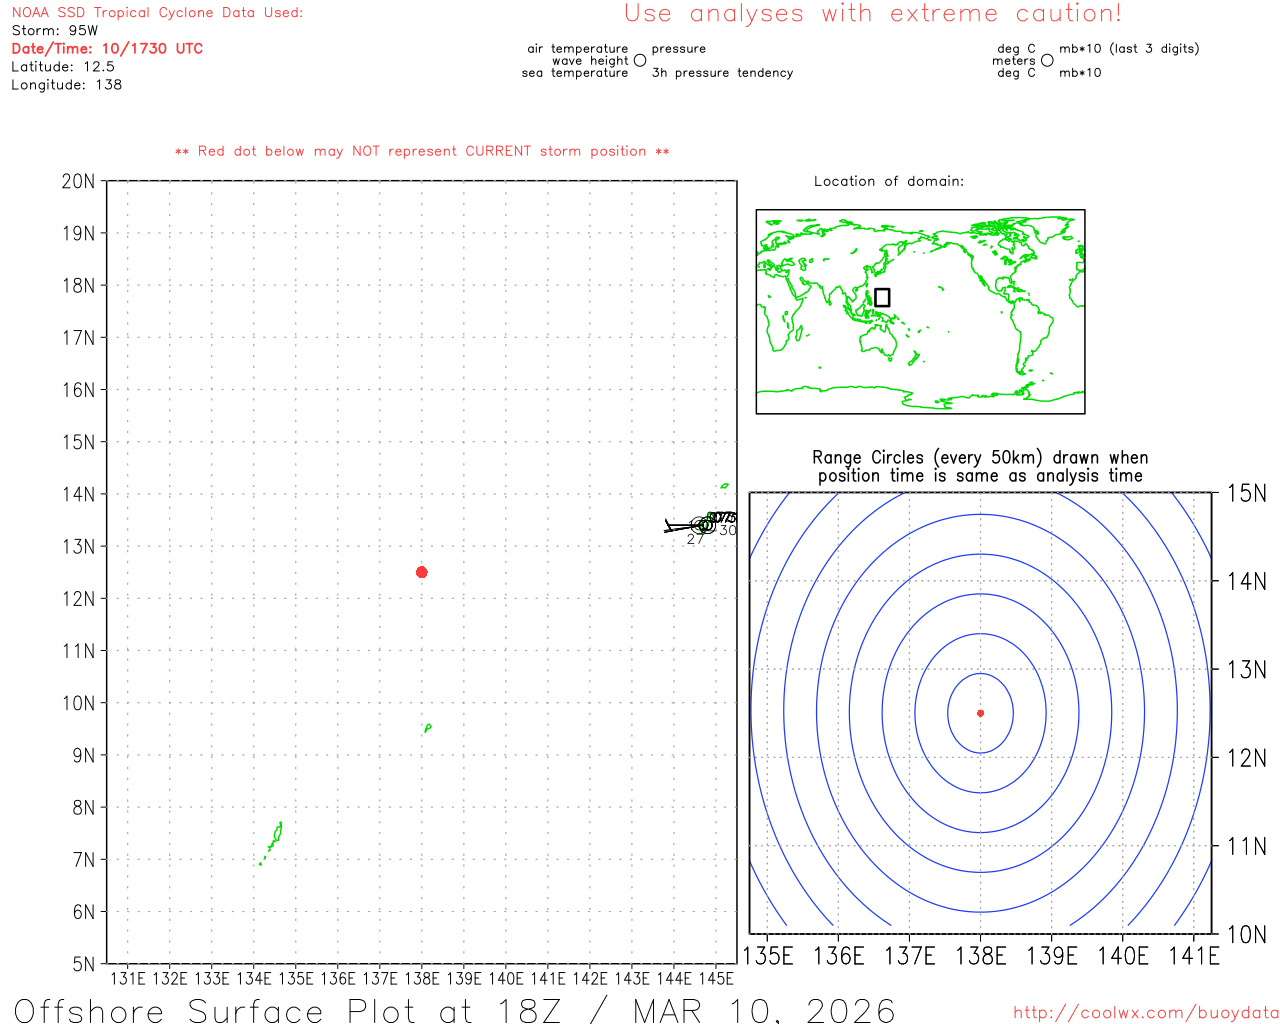Click the station model circle beside wave height
Screen dimensions: 1280x1024
click(x=640, y=60)
